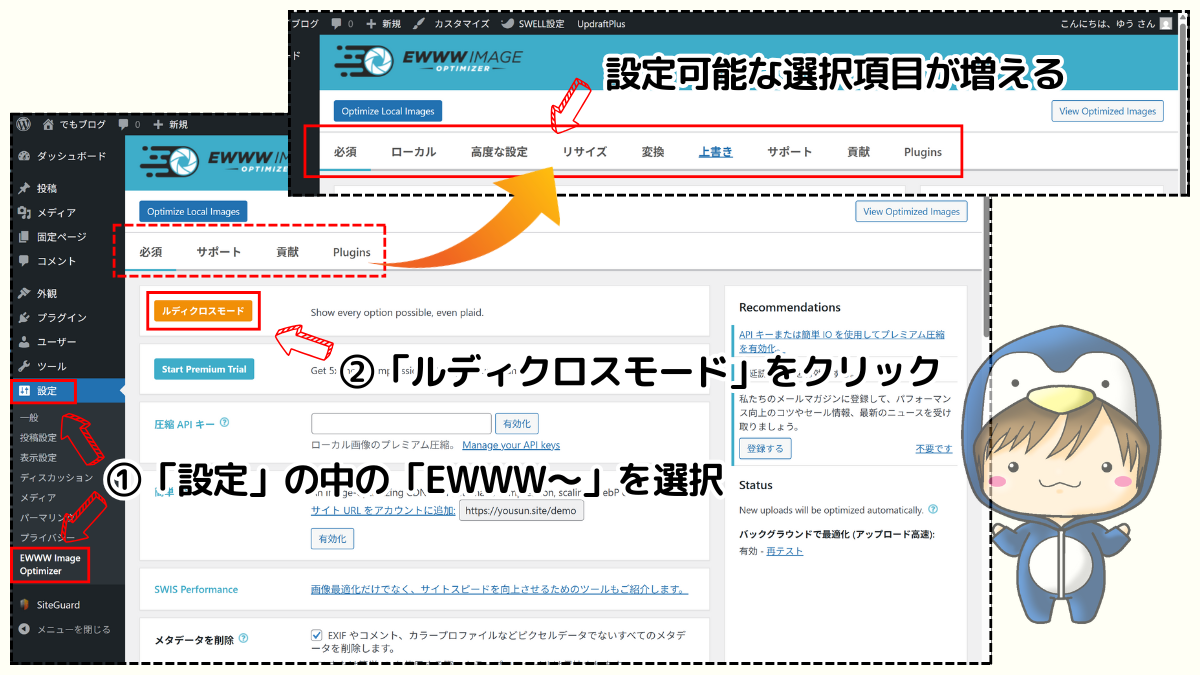This screenshot has width=1200, height=675.
Task: Open comments bubble in lower window admin bar
Action: [x=129, y=125]
